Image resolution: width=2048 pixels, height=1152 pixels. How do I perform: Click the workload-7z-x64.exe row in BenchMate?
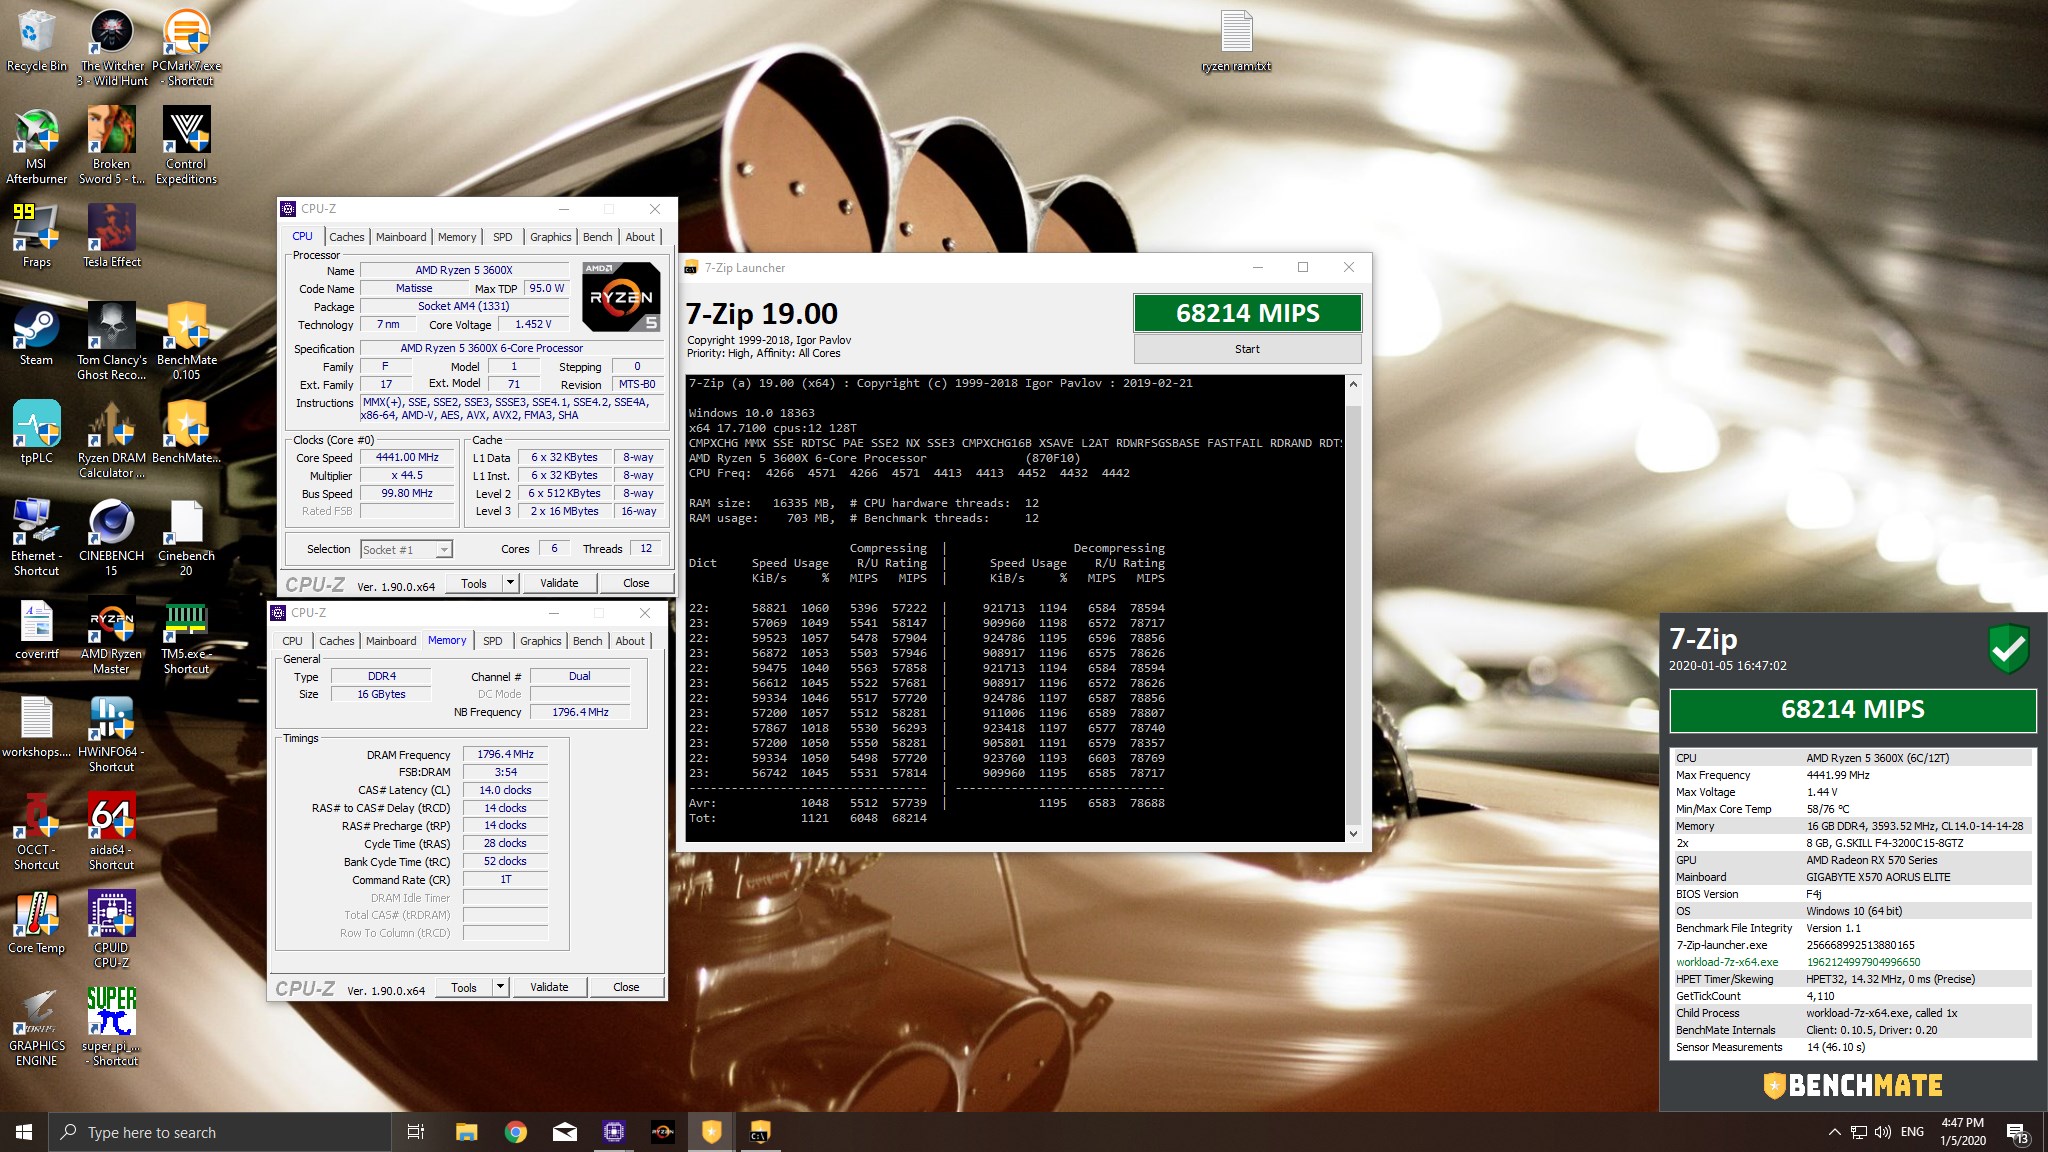click(1852, 962)
